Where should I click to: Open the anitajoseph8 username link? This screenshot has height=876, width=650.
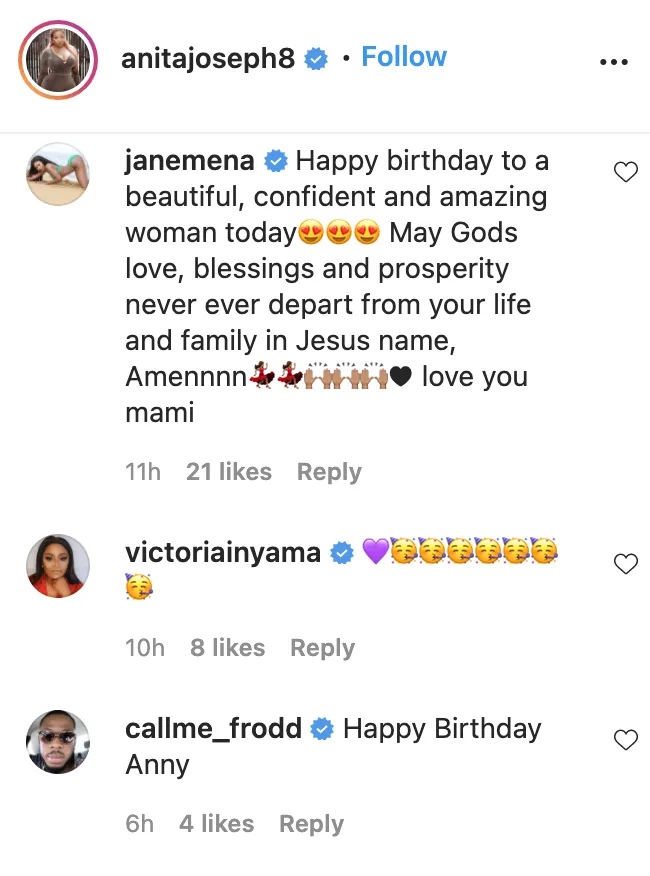pyautogui.click(x=208, y=60)
